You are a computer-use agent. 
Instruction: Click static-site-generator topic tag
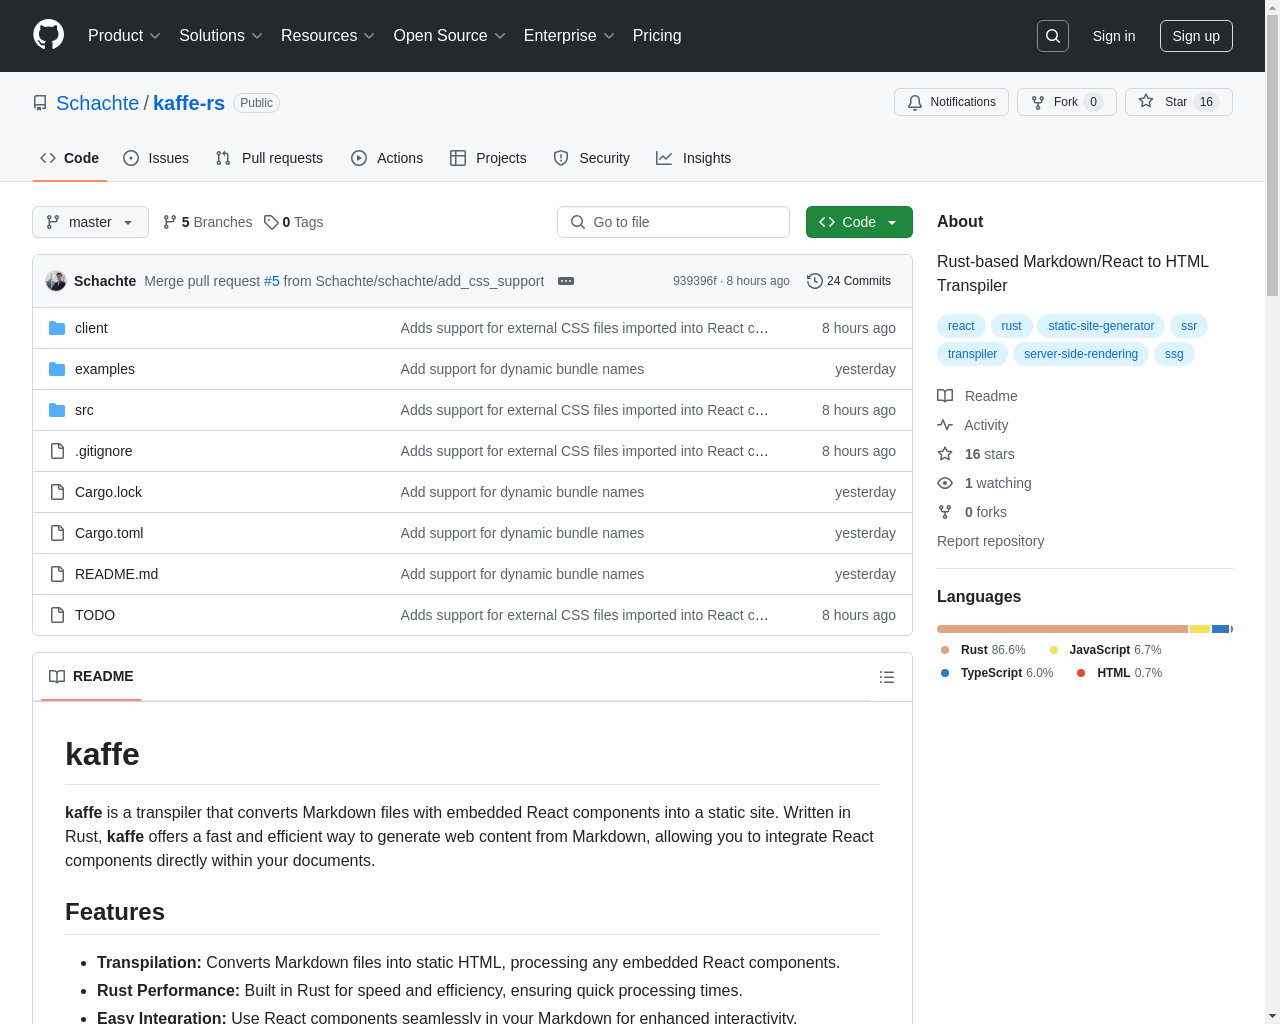[x=1101, y=326]
